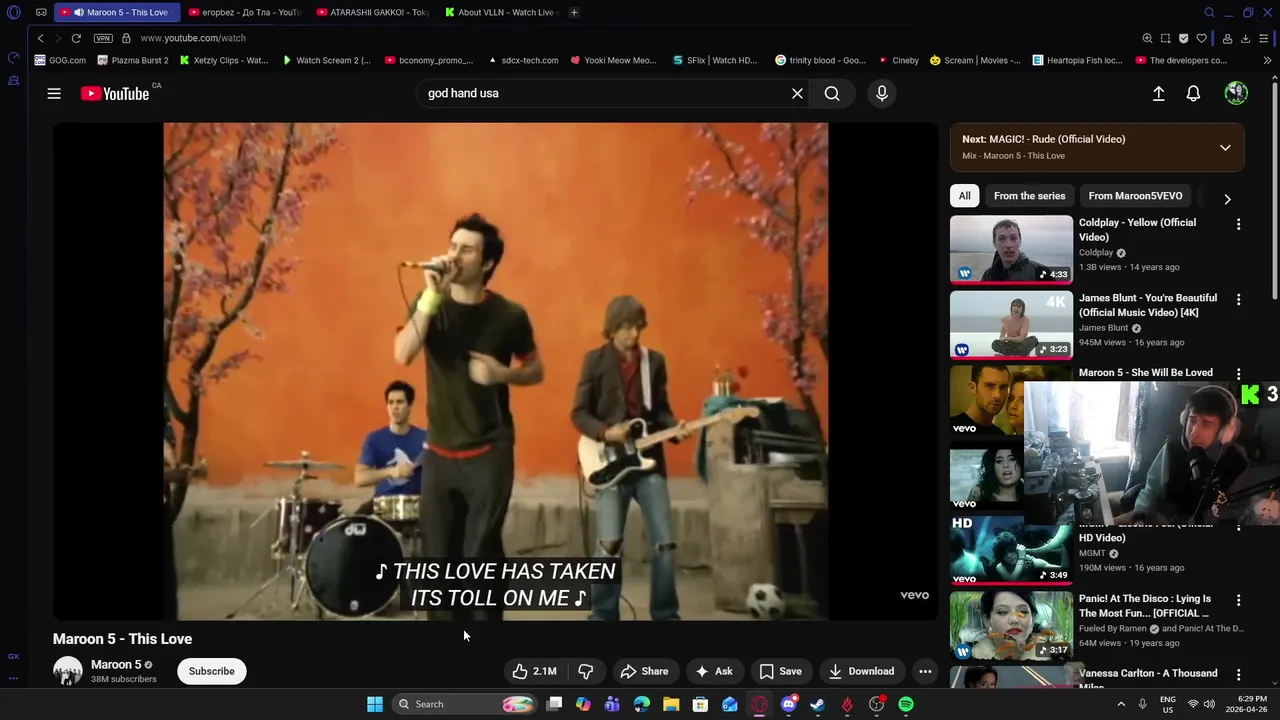Image resolution: width=1280 pixels, height=720 pixels.
Task: Share the video
Action: (644, 671)
